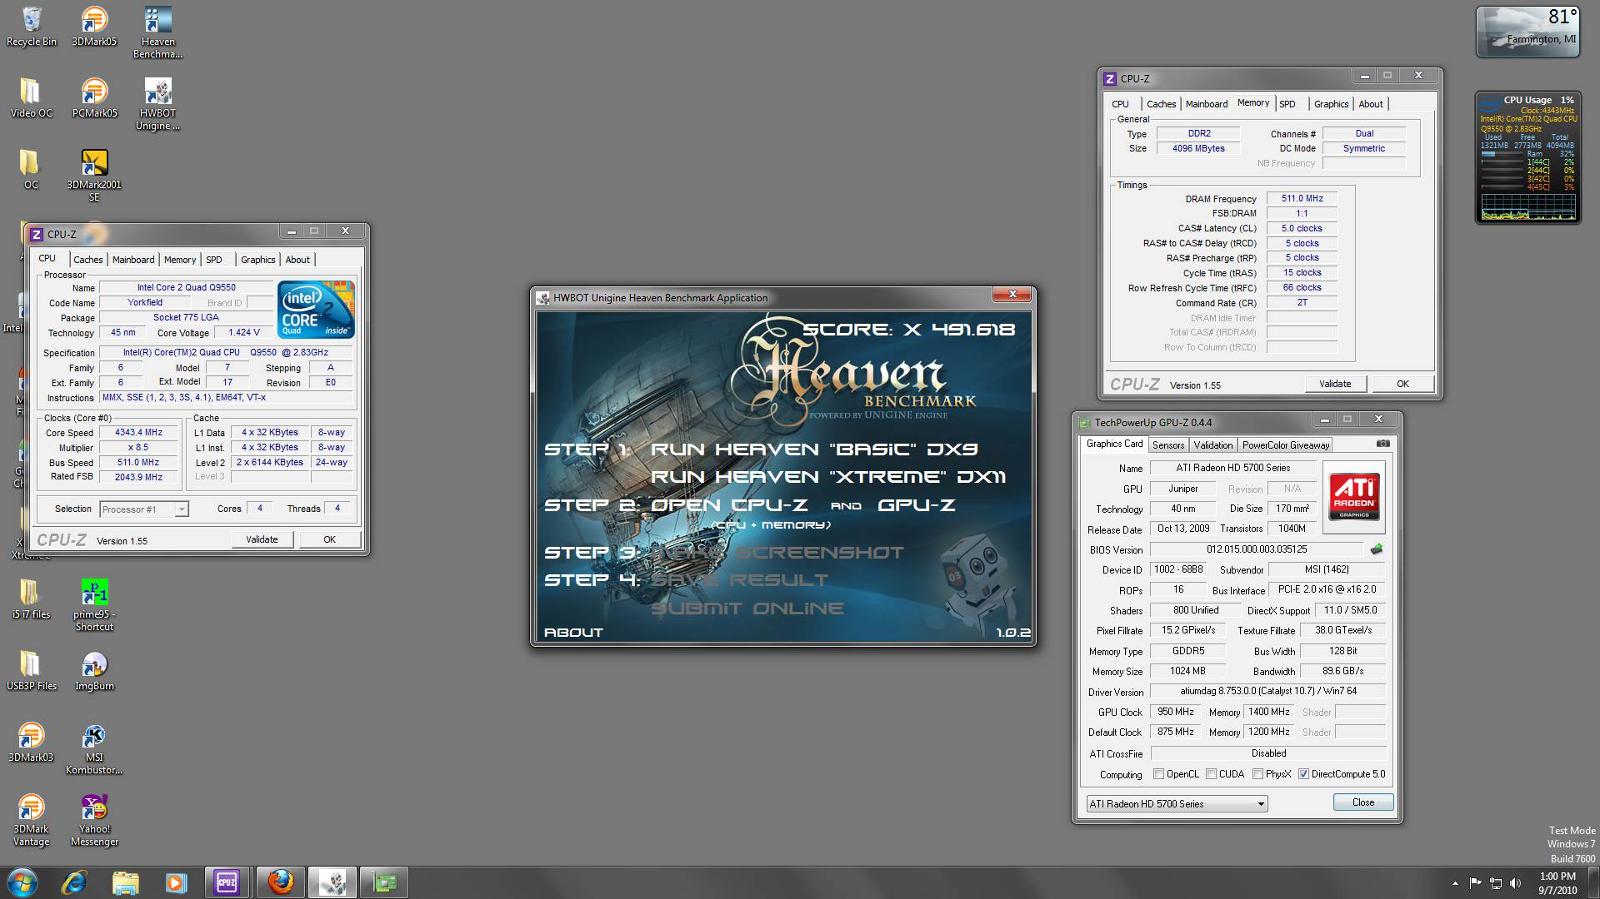Click the ATI Radeon logo in GPU-Z
The image size is (1600, 899).
1355,496
